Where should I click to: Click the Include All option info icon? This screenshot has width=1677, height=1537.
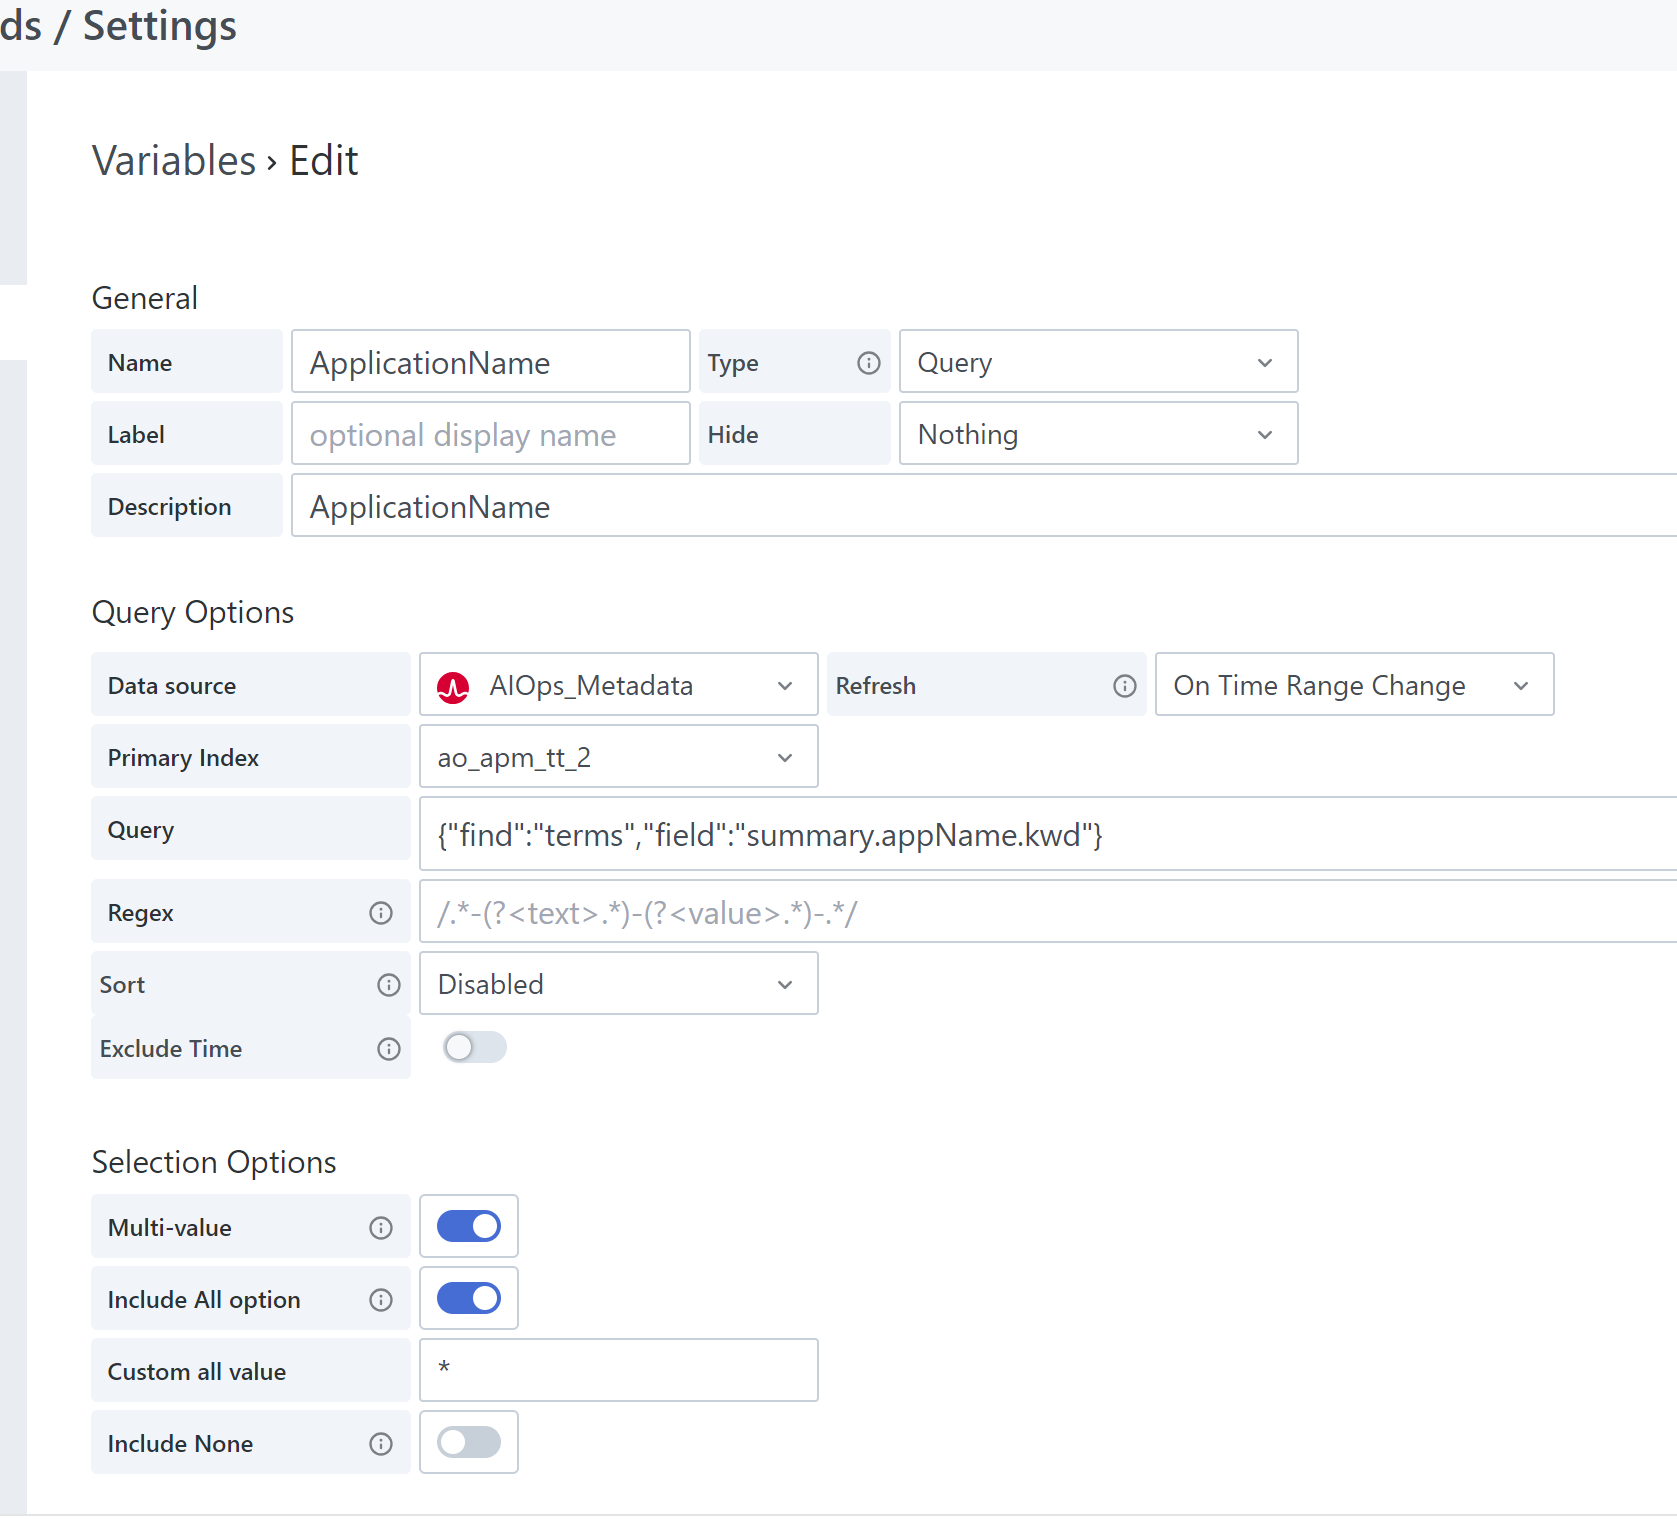point(381,1300)
